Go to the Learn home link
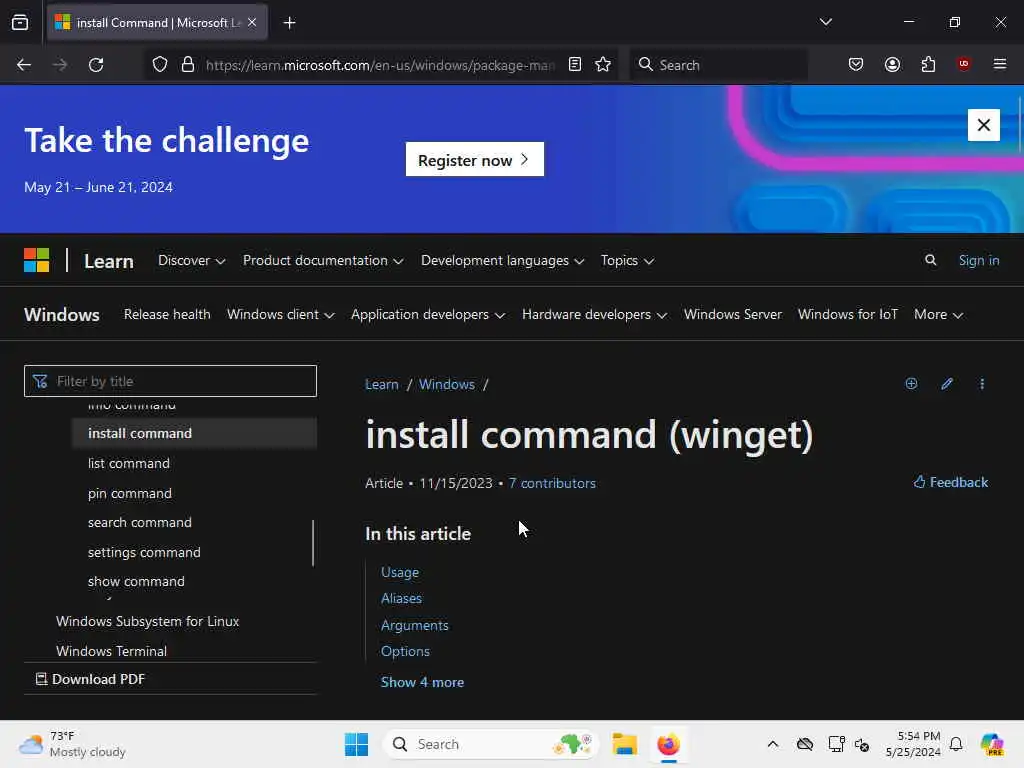 (x=109, y=261)
